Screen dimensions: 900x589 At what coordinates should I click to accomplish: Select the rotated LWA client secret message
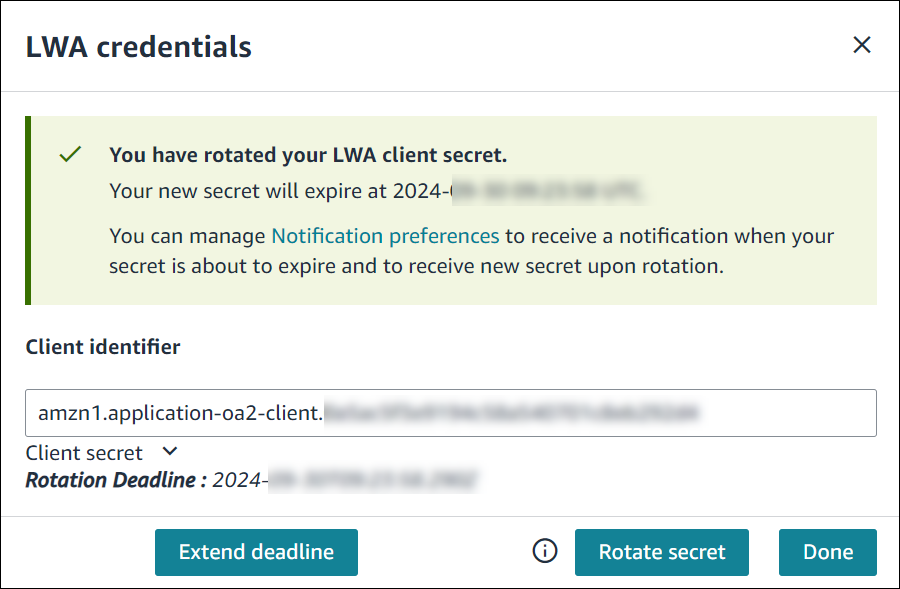308,155
